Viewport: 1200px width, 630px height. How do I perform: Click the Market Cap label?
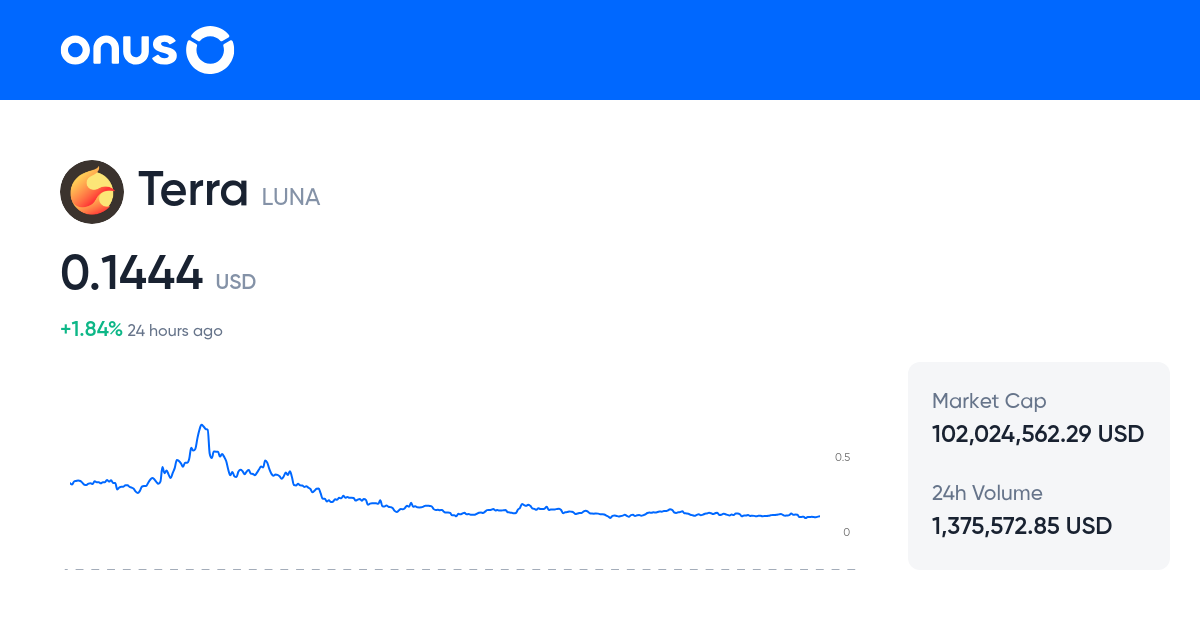[989, 401]
